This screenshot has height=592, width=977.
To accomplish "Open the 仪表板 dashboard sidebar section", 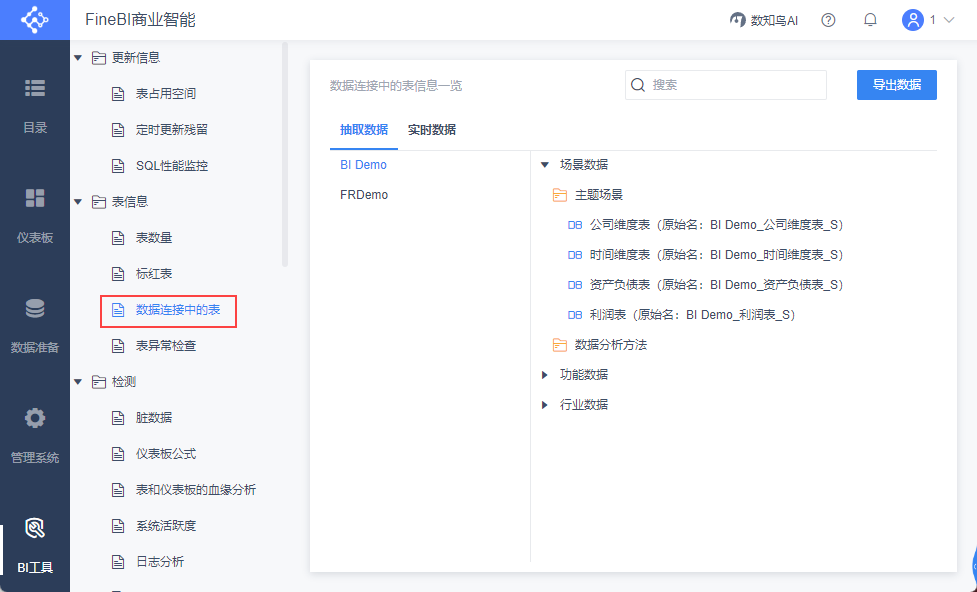I will point(35,216).
